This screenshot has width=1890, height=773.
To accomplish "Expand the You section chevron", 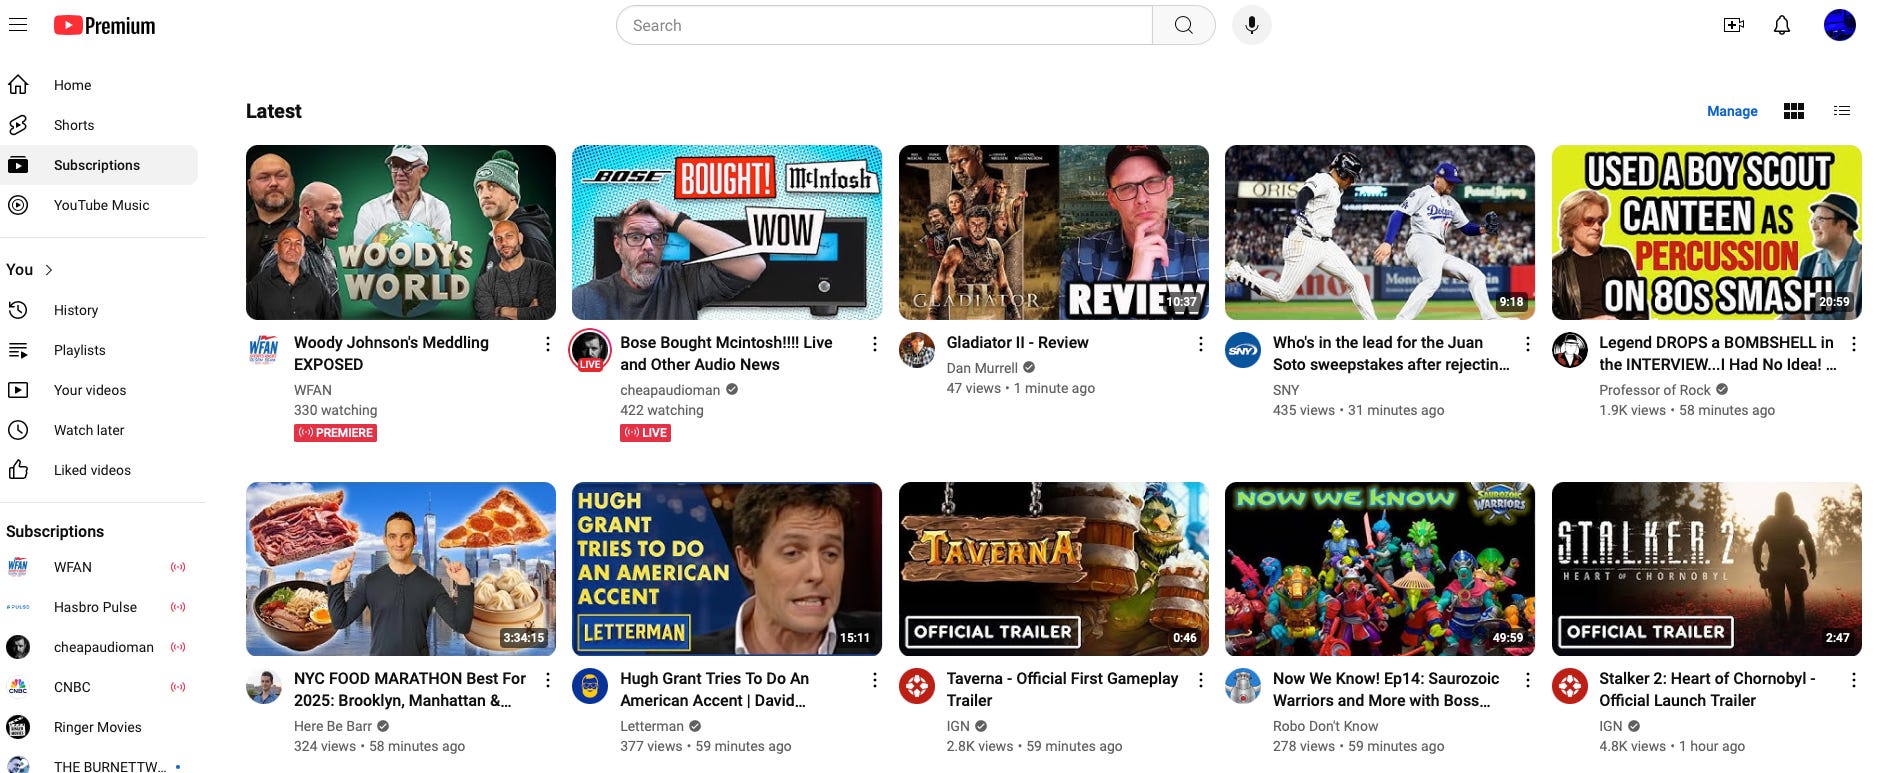I will point(49,270).
